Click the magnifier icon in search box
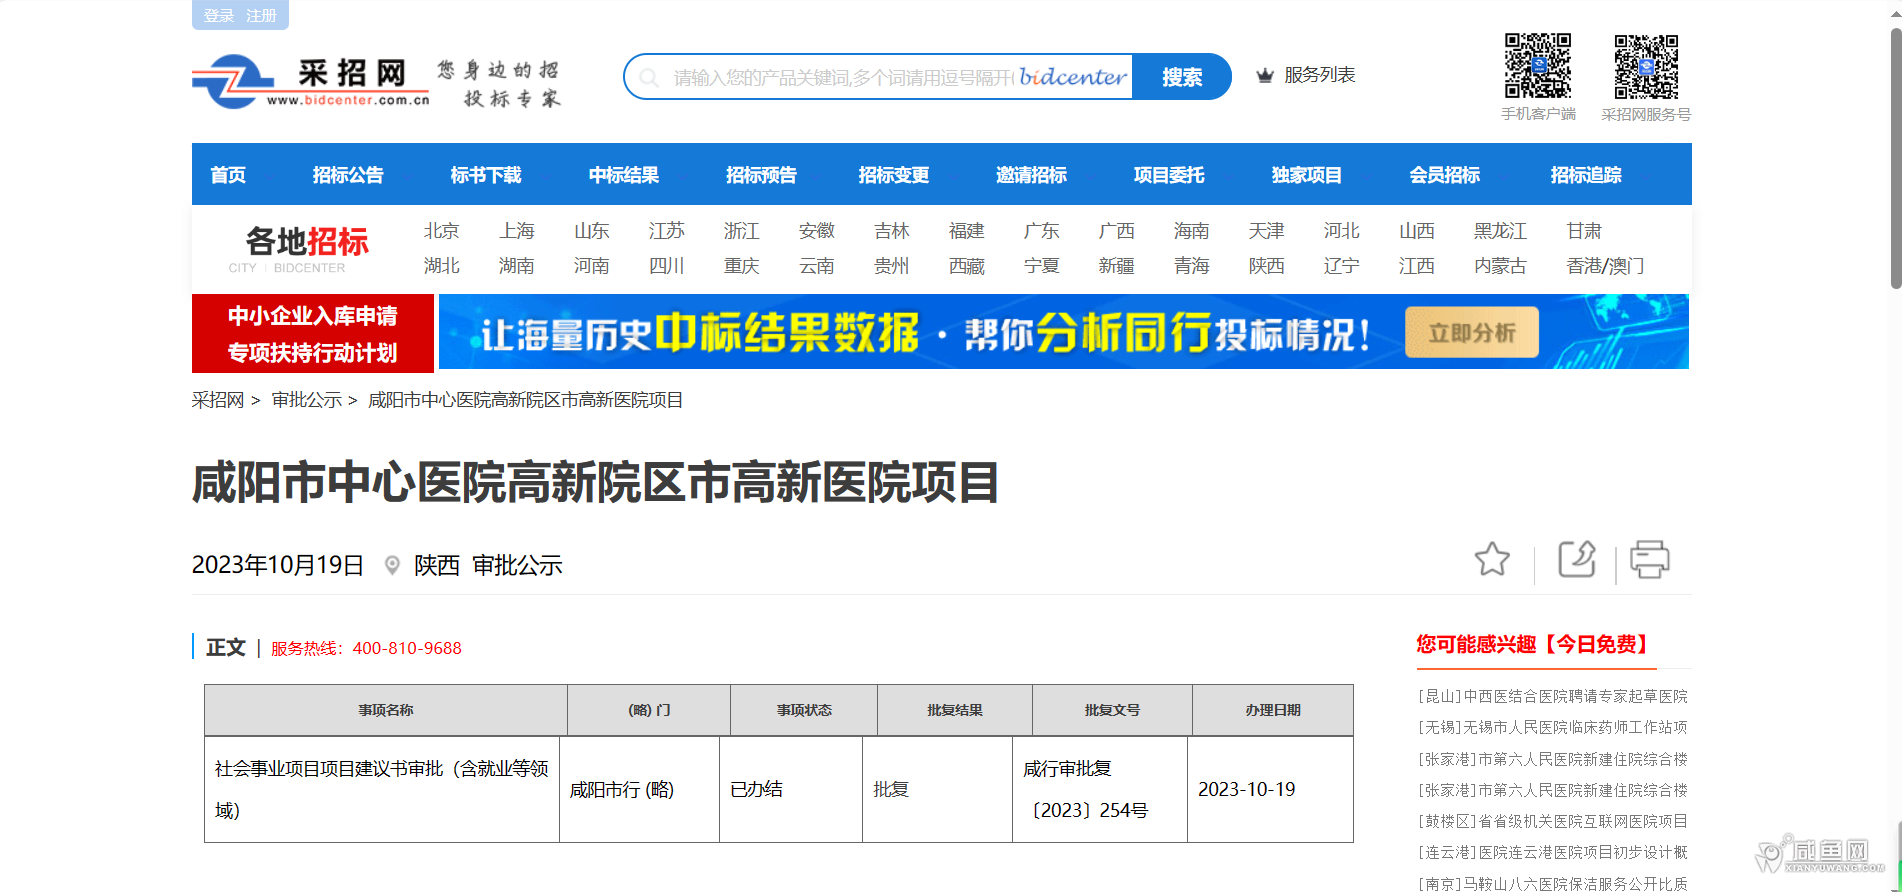1902x892 pixels. [649, 77]
